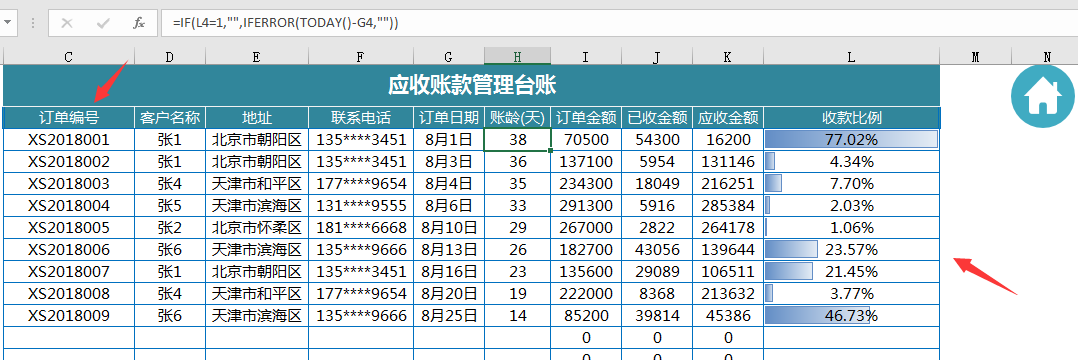Select customer cell 张2
This screenshot has width=1078, height=360.
(170, 227)
